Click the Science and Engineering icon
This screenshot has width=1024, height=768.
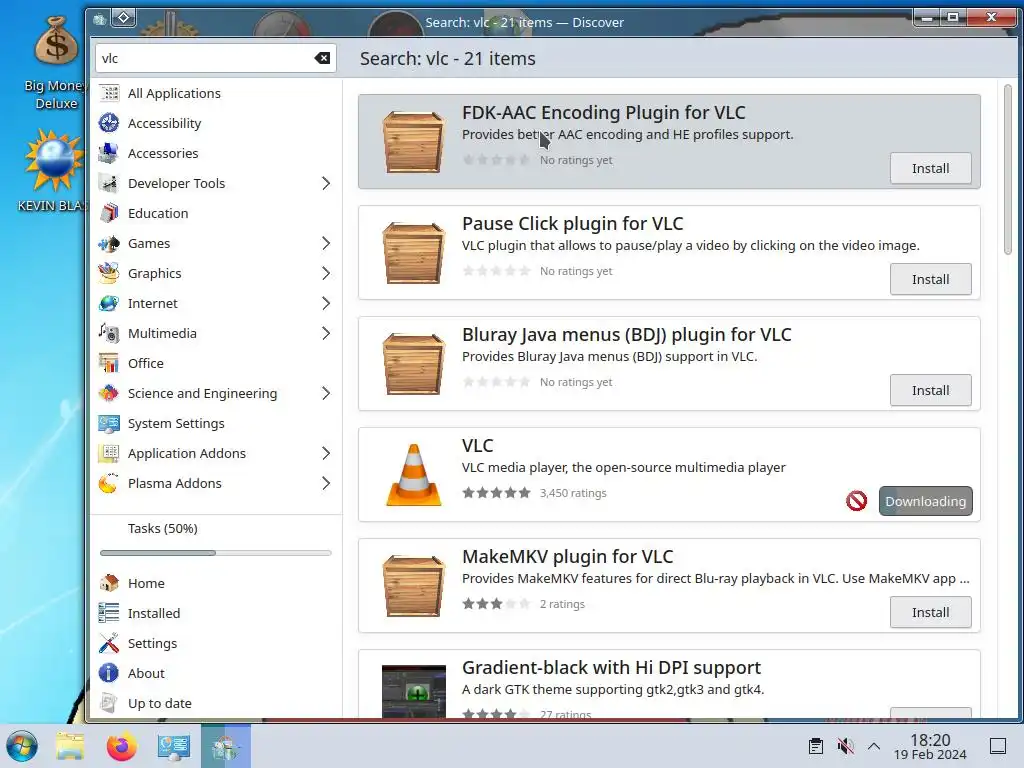click(109, 394)
